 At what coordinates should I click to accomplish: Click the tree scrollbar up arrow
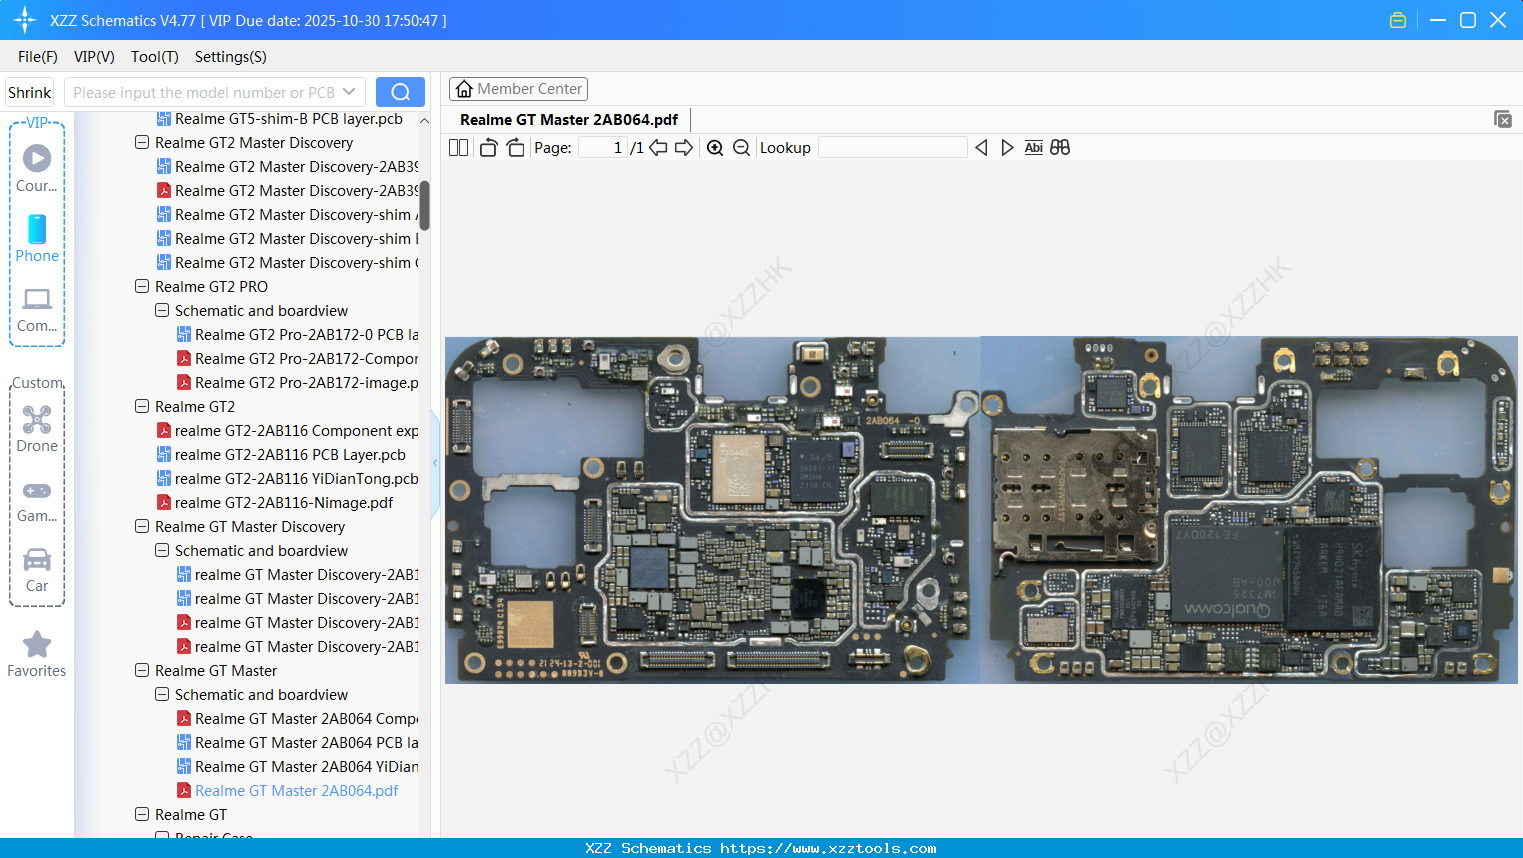tap(424, 120)
